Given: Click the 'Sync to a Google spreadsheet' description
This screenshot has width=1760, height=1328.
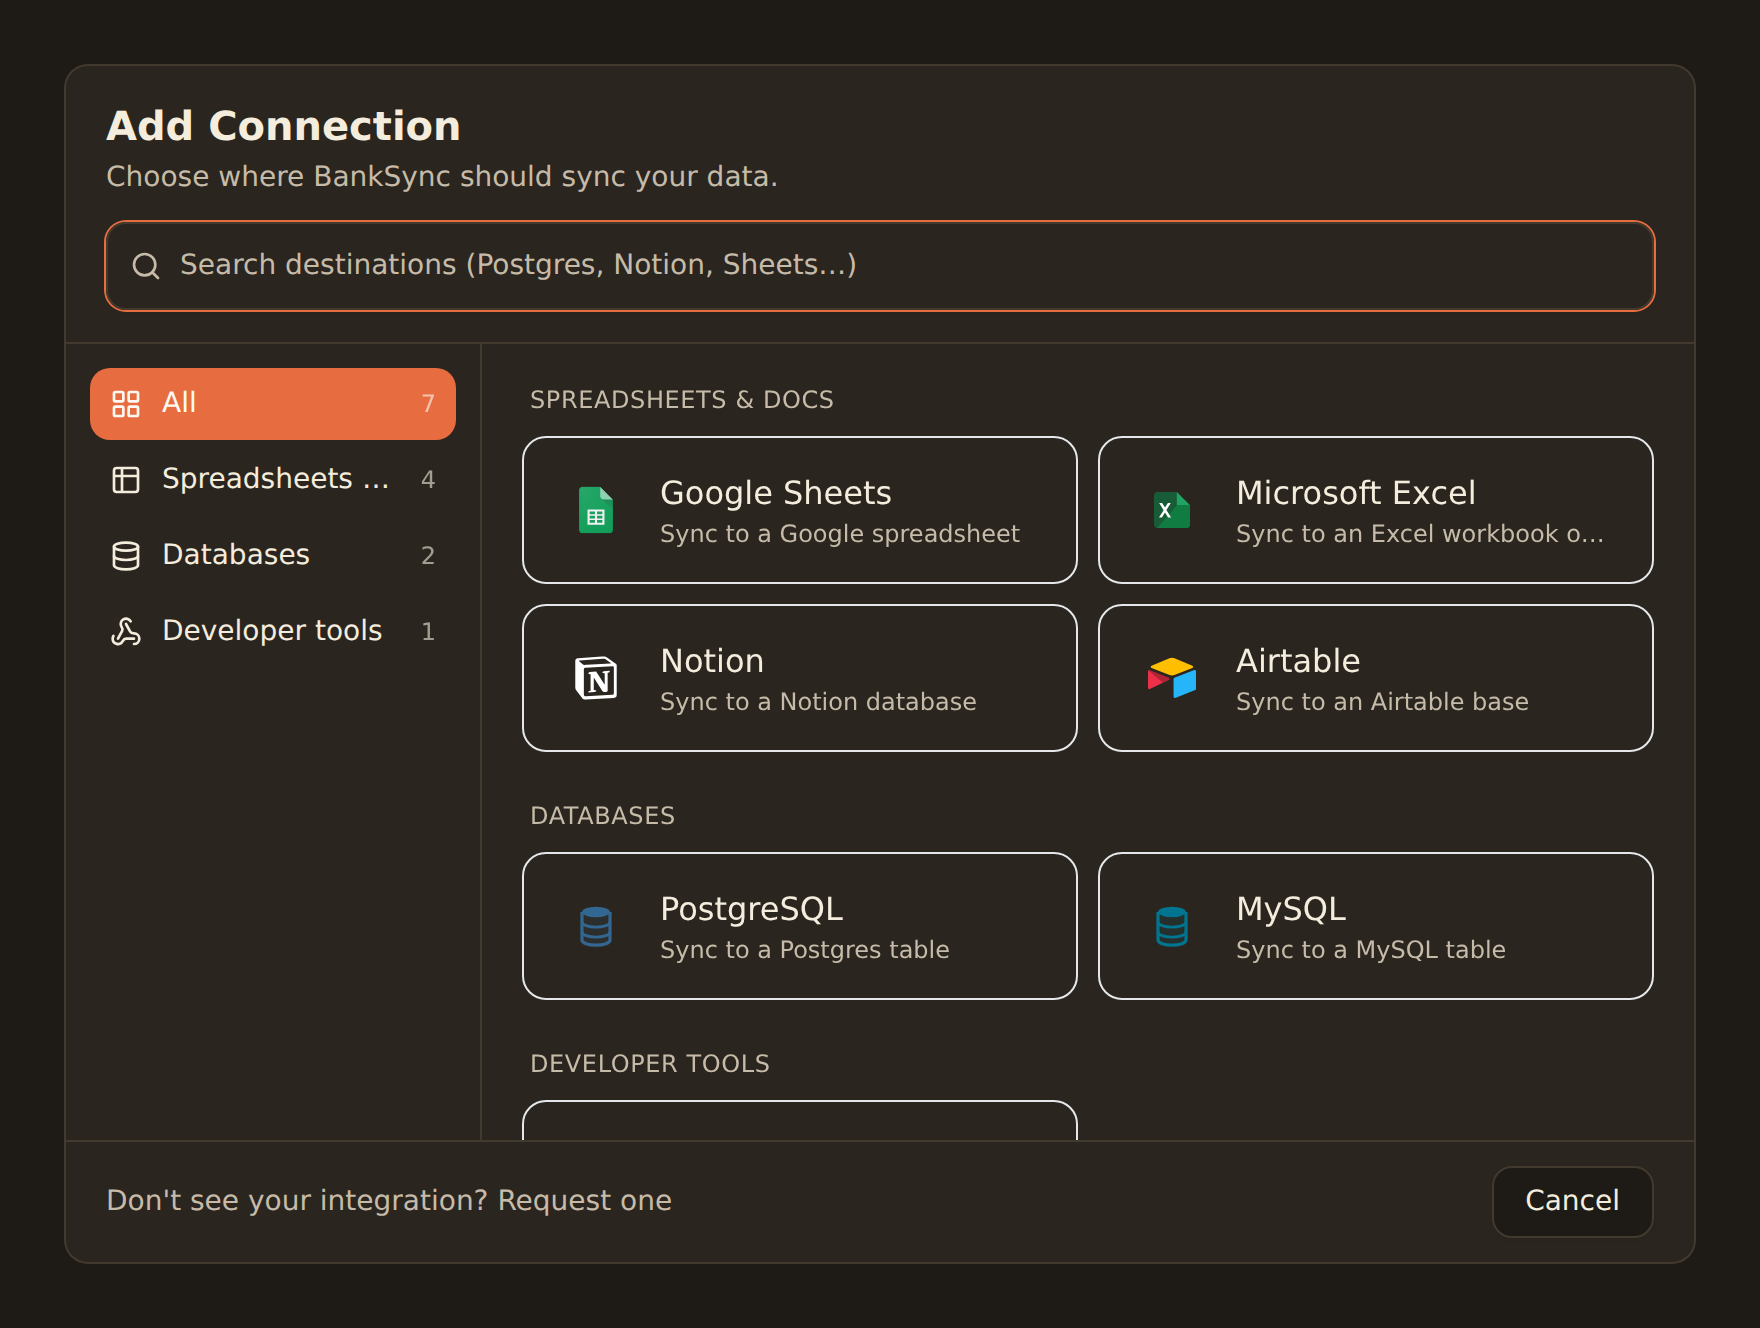Looking at the screenshot, I should (x=840, y=534).
